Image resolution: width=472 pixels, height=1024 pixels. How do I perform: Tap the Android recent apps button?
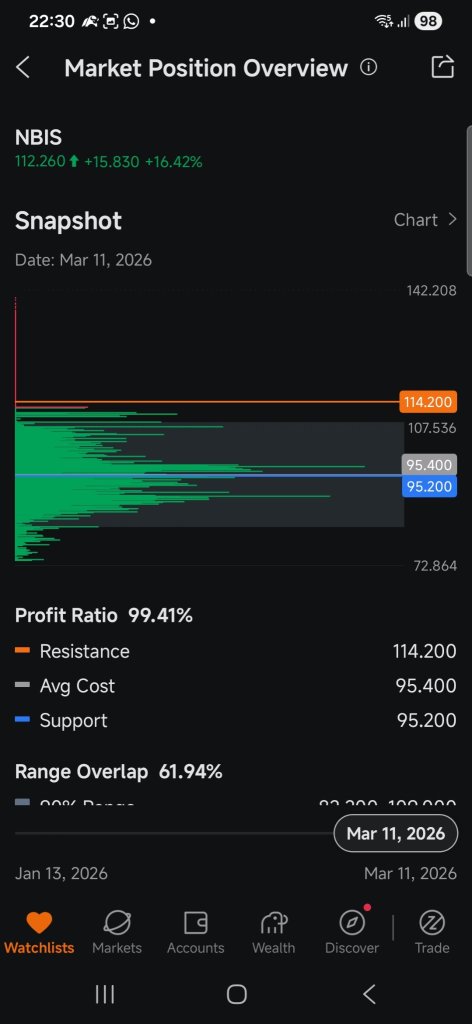point(104,994)
